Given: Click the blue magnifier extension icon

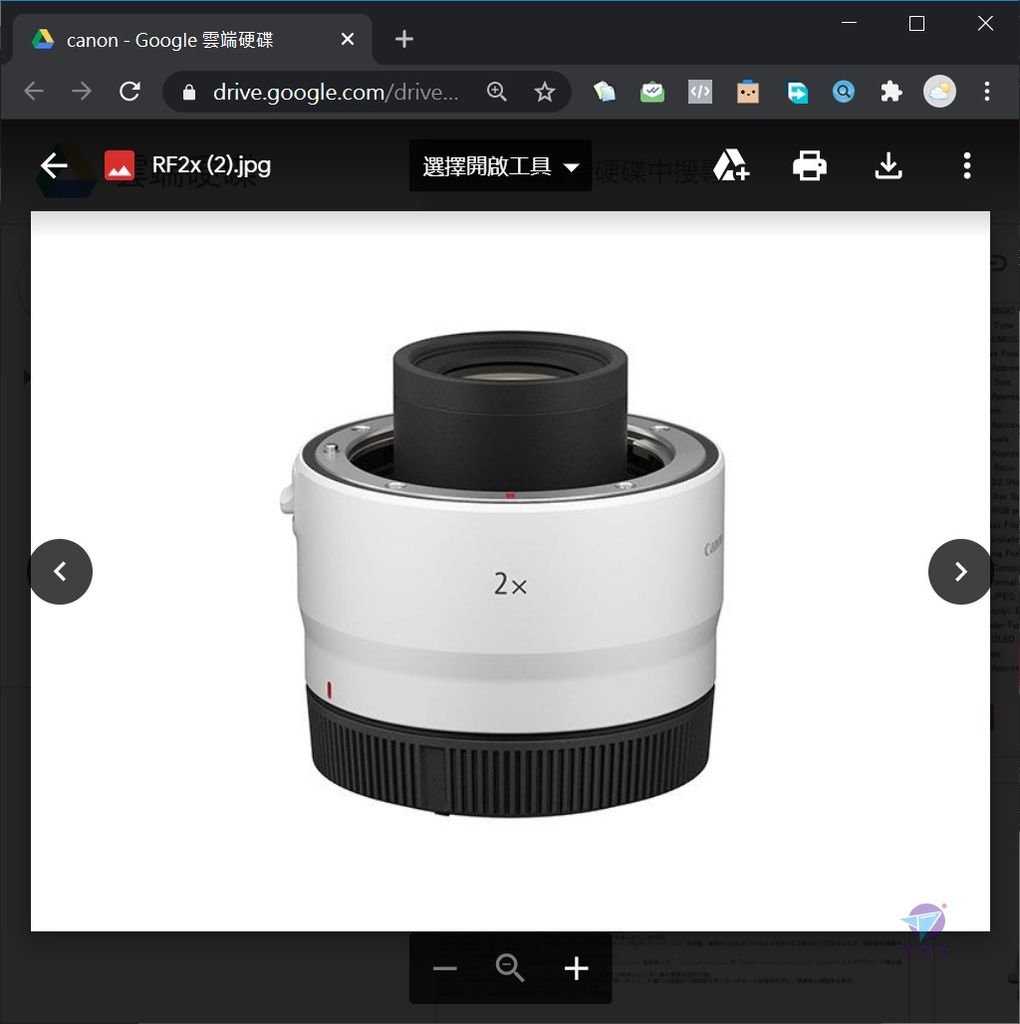Looking at the screenshot, I should point(844,91).
